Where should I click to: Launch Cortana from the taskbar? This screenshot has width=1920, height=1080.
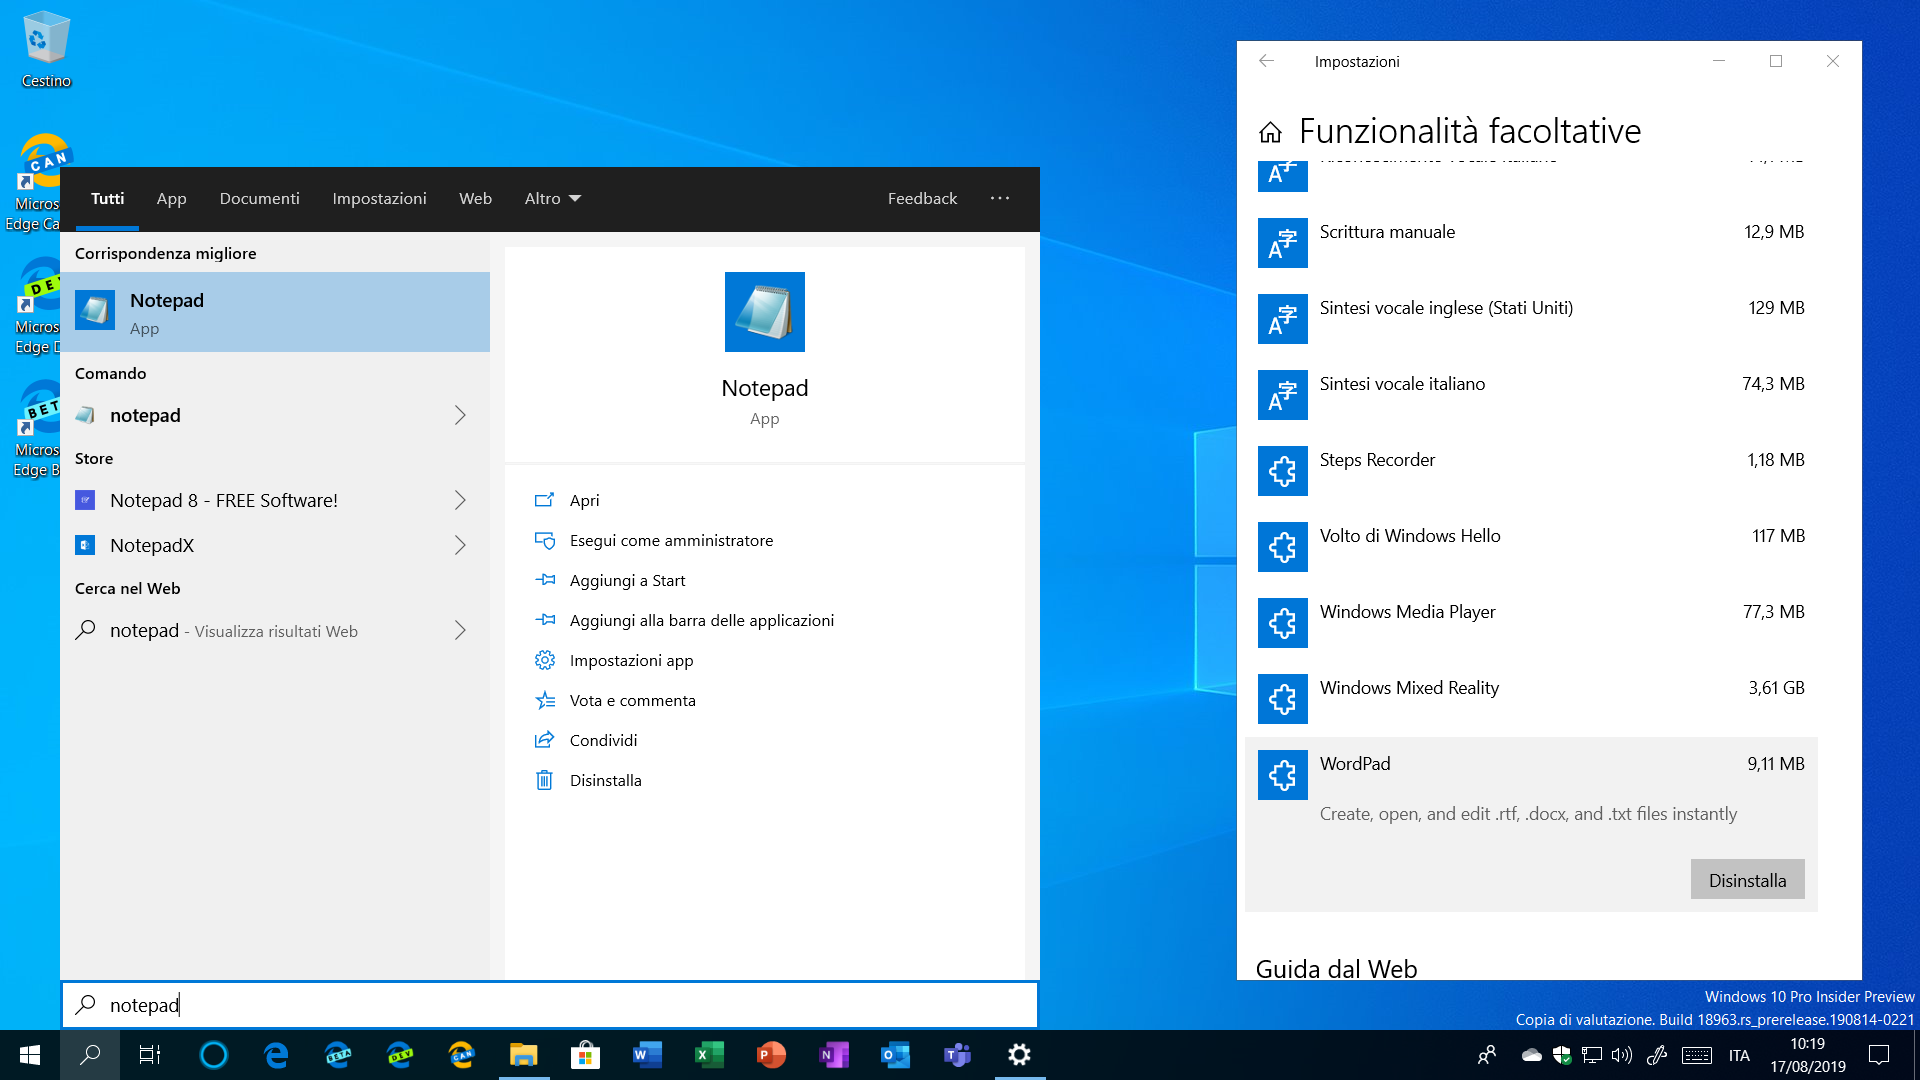pyautogui.click(x=213, y=1055)
